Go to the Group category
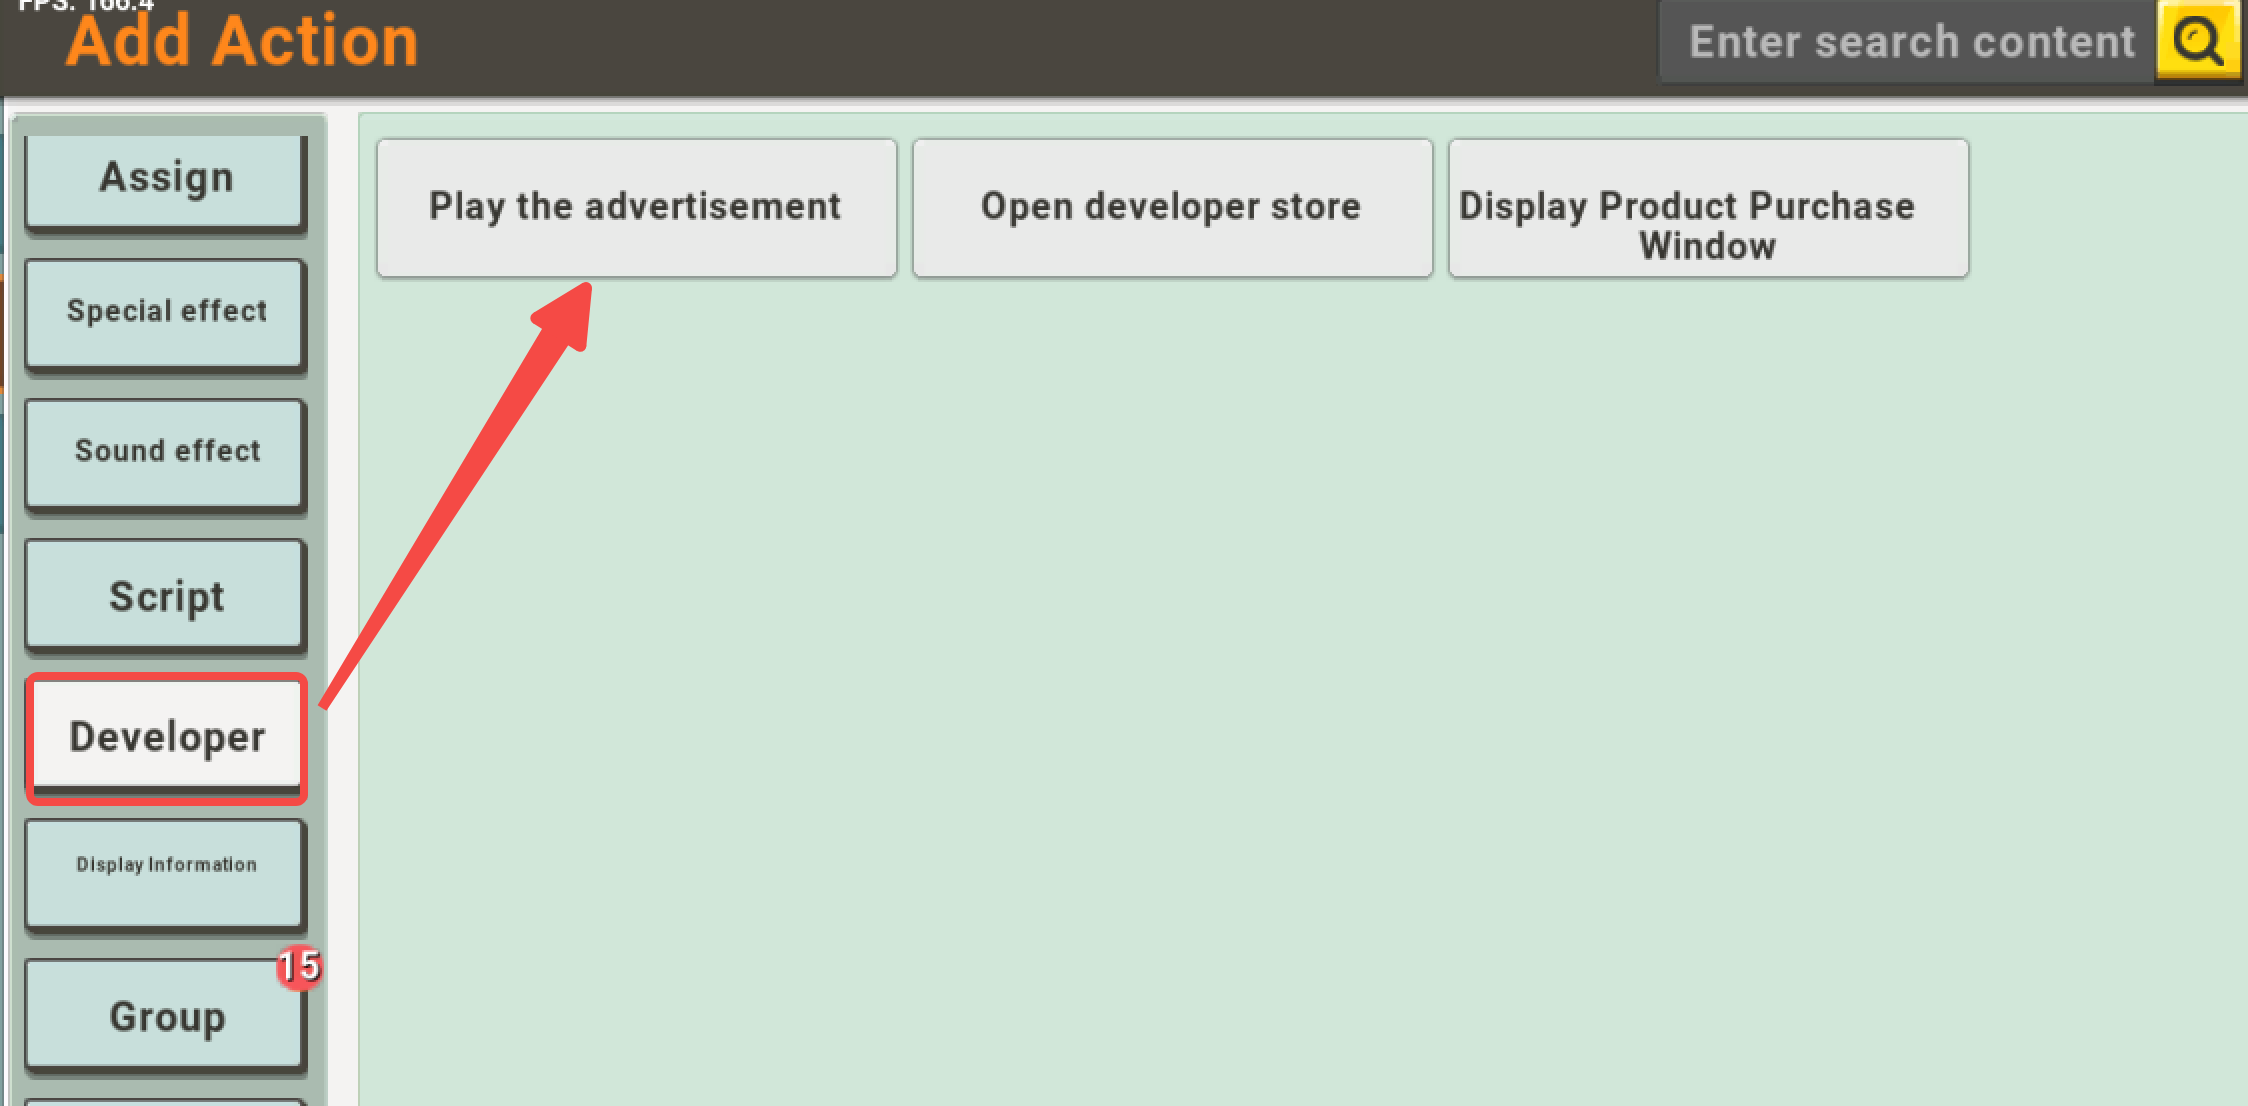The image size is (2248, 1106). [166, 1017]
